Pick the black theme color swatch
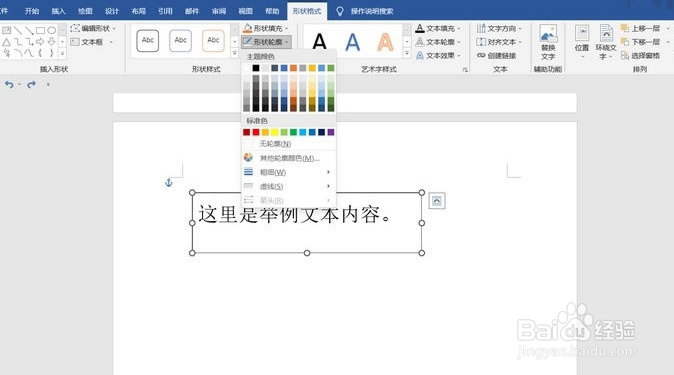Screen dimensions: 674x375 pos(256,68)
